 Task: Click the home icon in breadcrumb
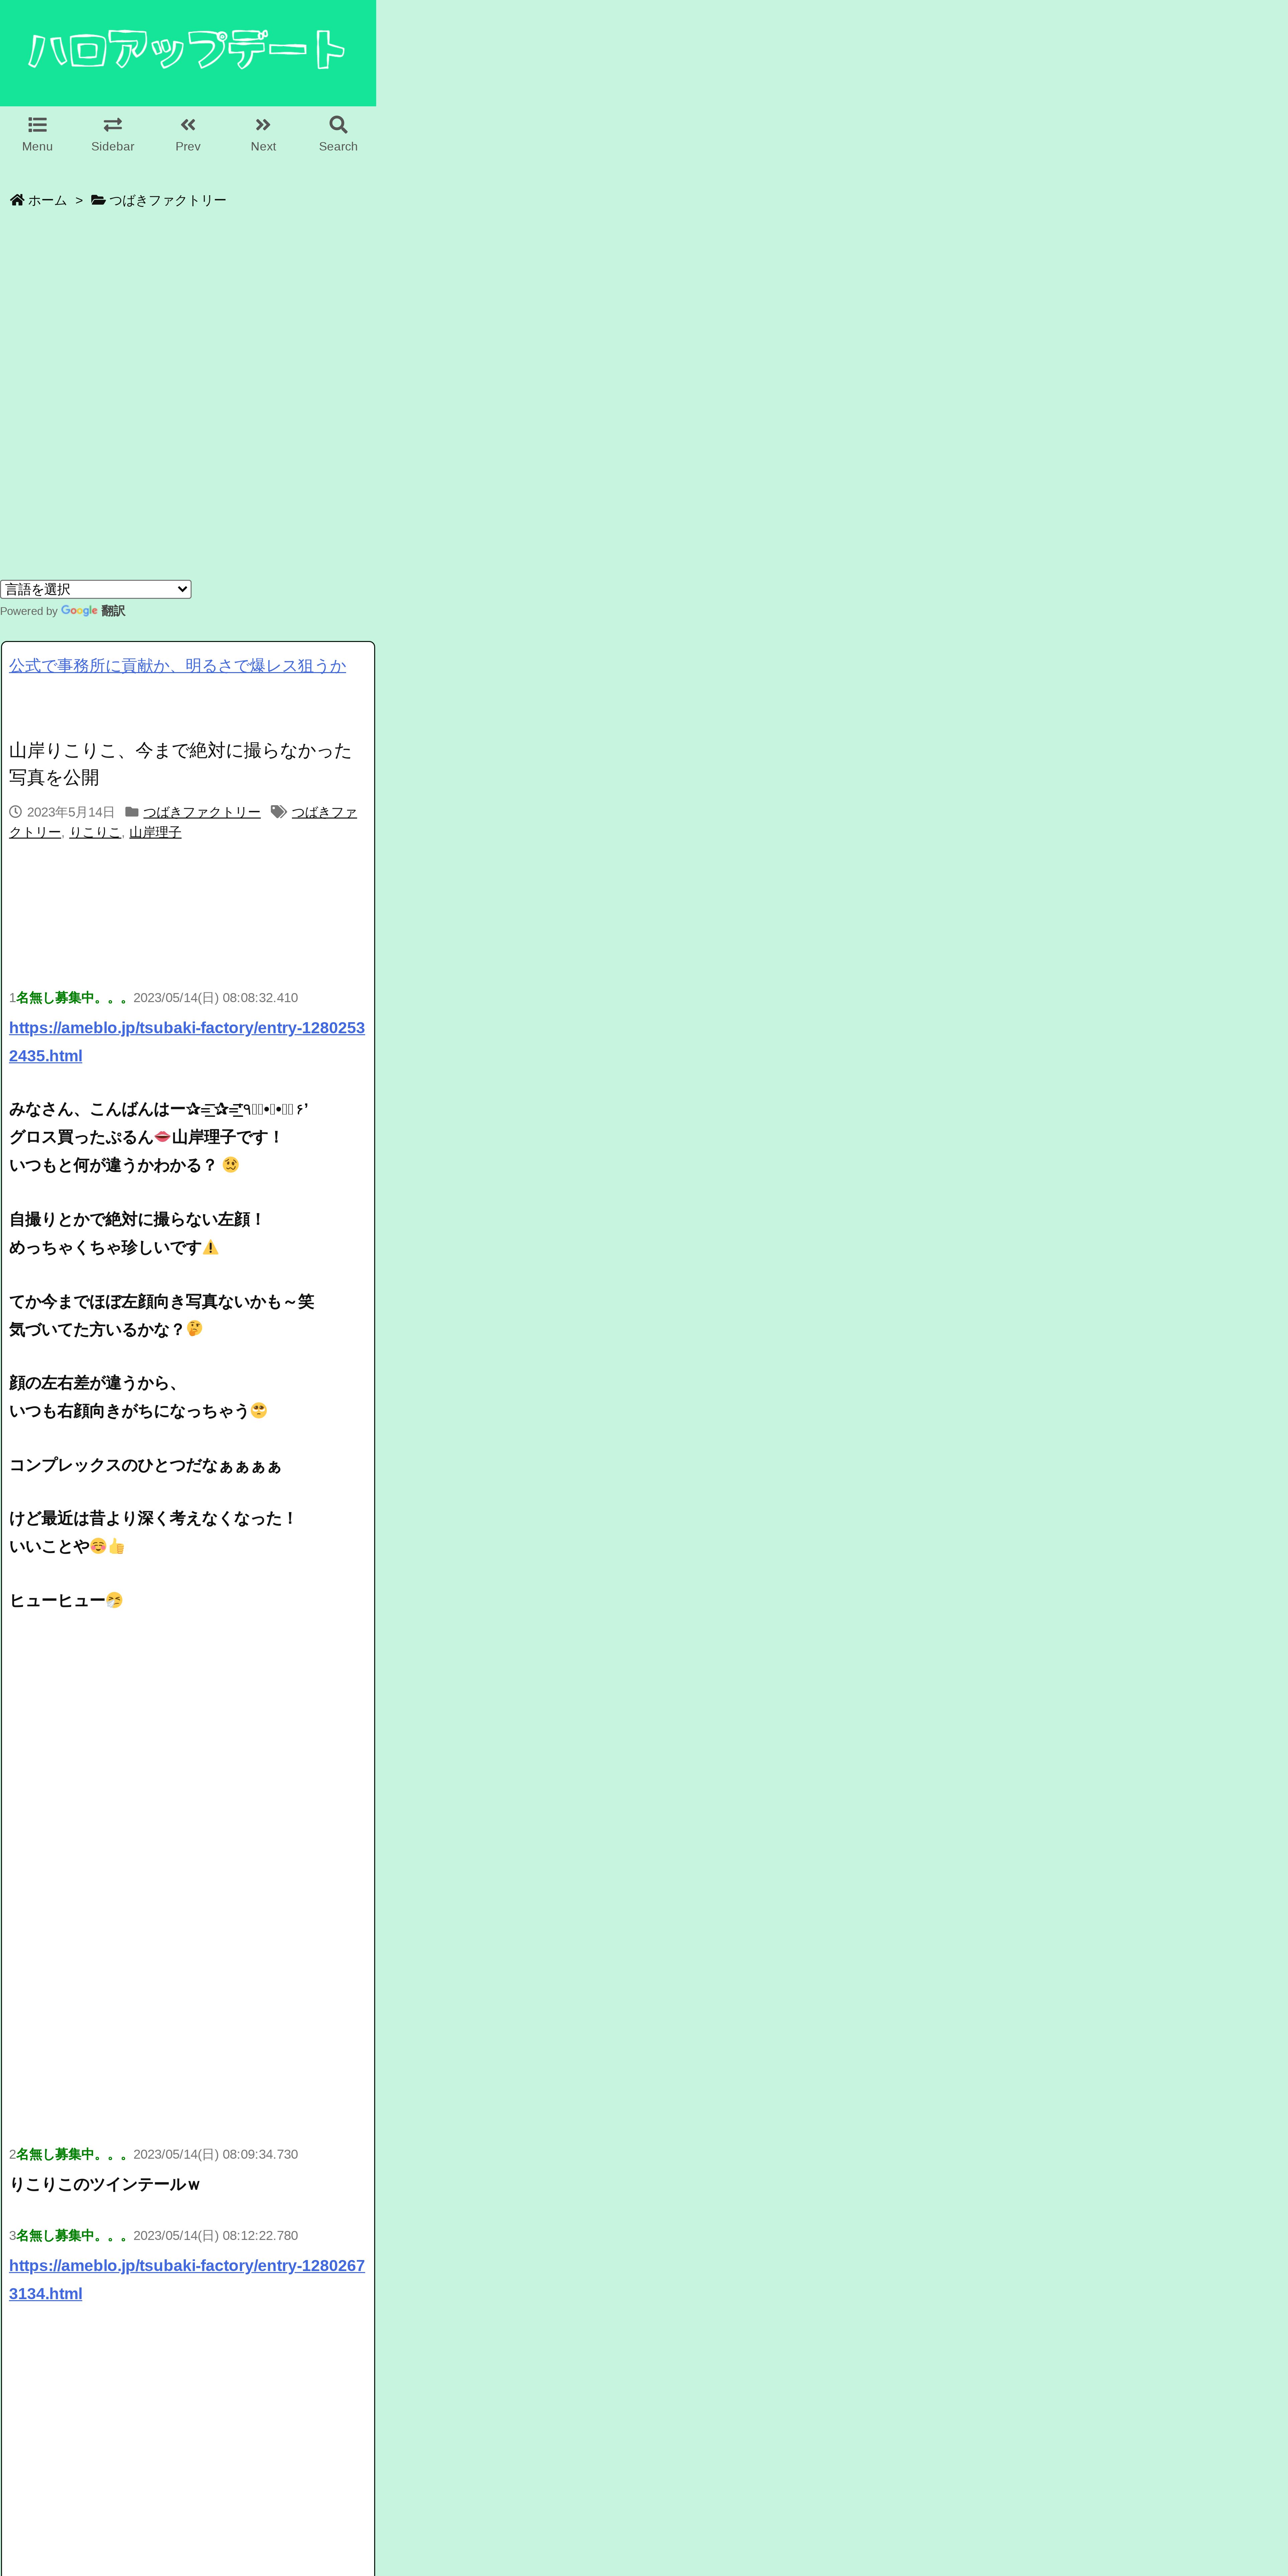tap(17, 200)
